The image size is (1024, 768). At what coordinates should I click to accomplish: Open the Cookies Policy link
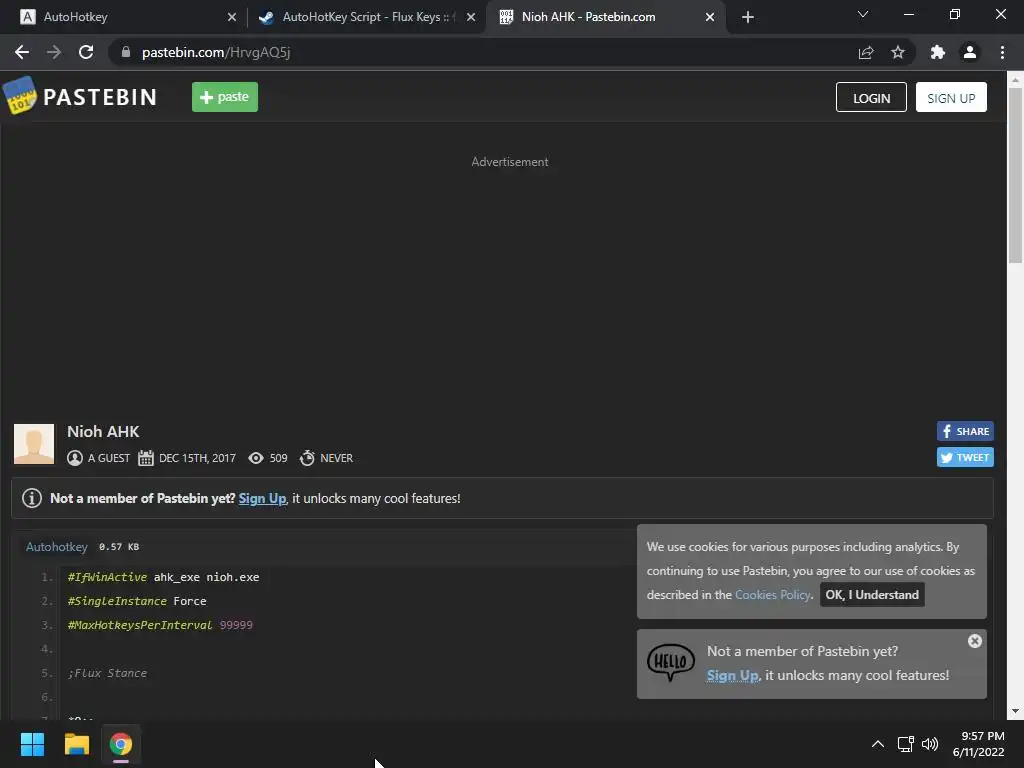[x=773, y=595]
